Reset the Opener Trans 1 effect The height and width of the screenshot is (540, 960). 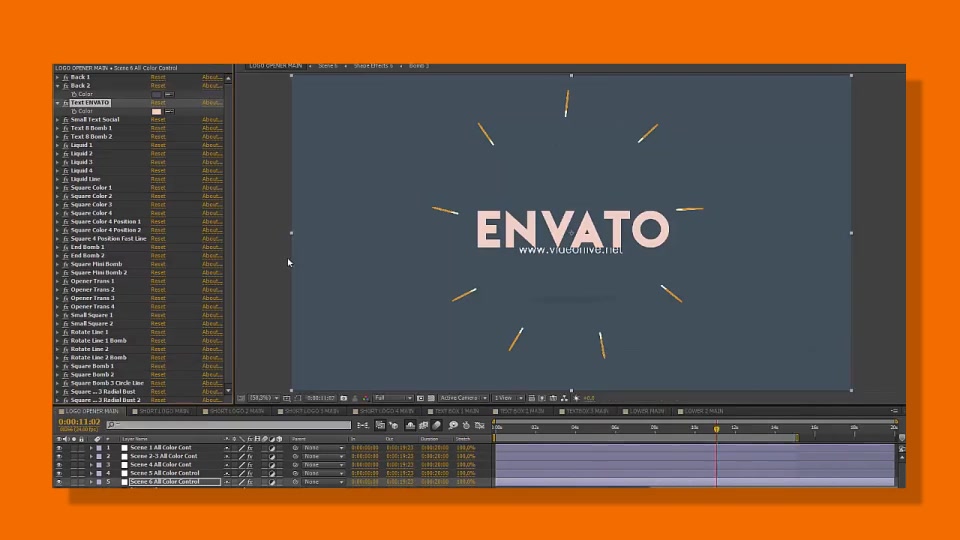click(158, 281)
